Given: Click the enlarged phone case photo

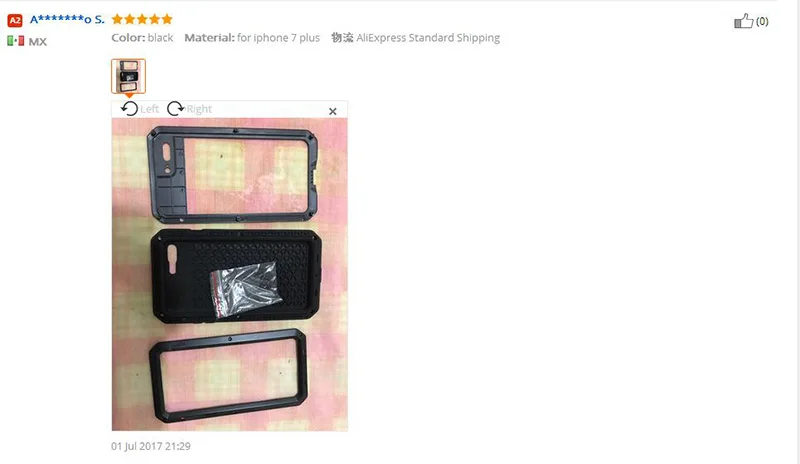Looking at the screenshot, I should tap(230, 275).
